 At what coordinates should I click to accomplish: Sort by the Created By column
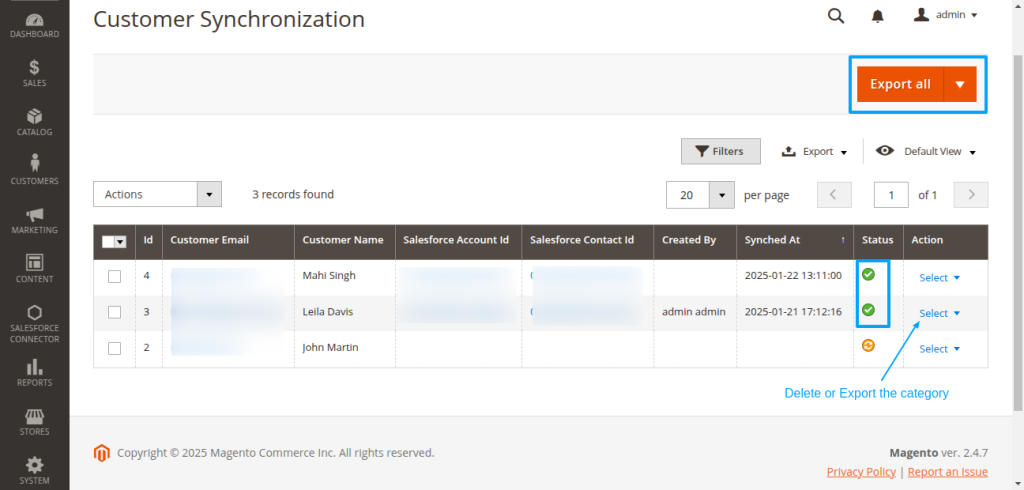coord(696,240)
